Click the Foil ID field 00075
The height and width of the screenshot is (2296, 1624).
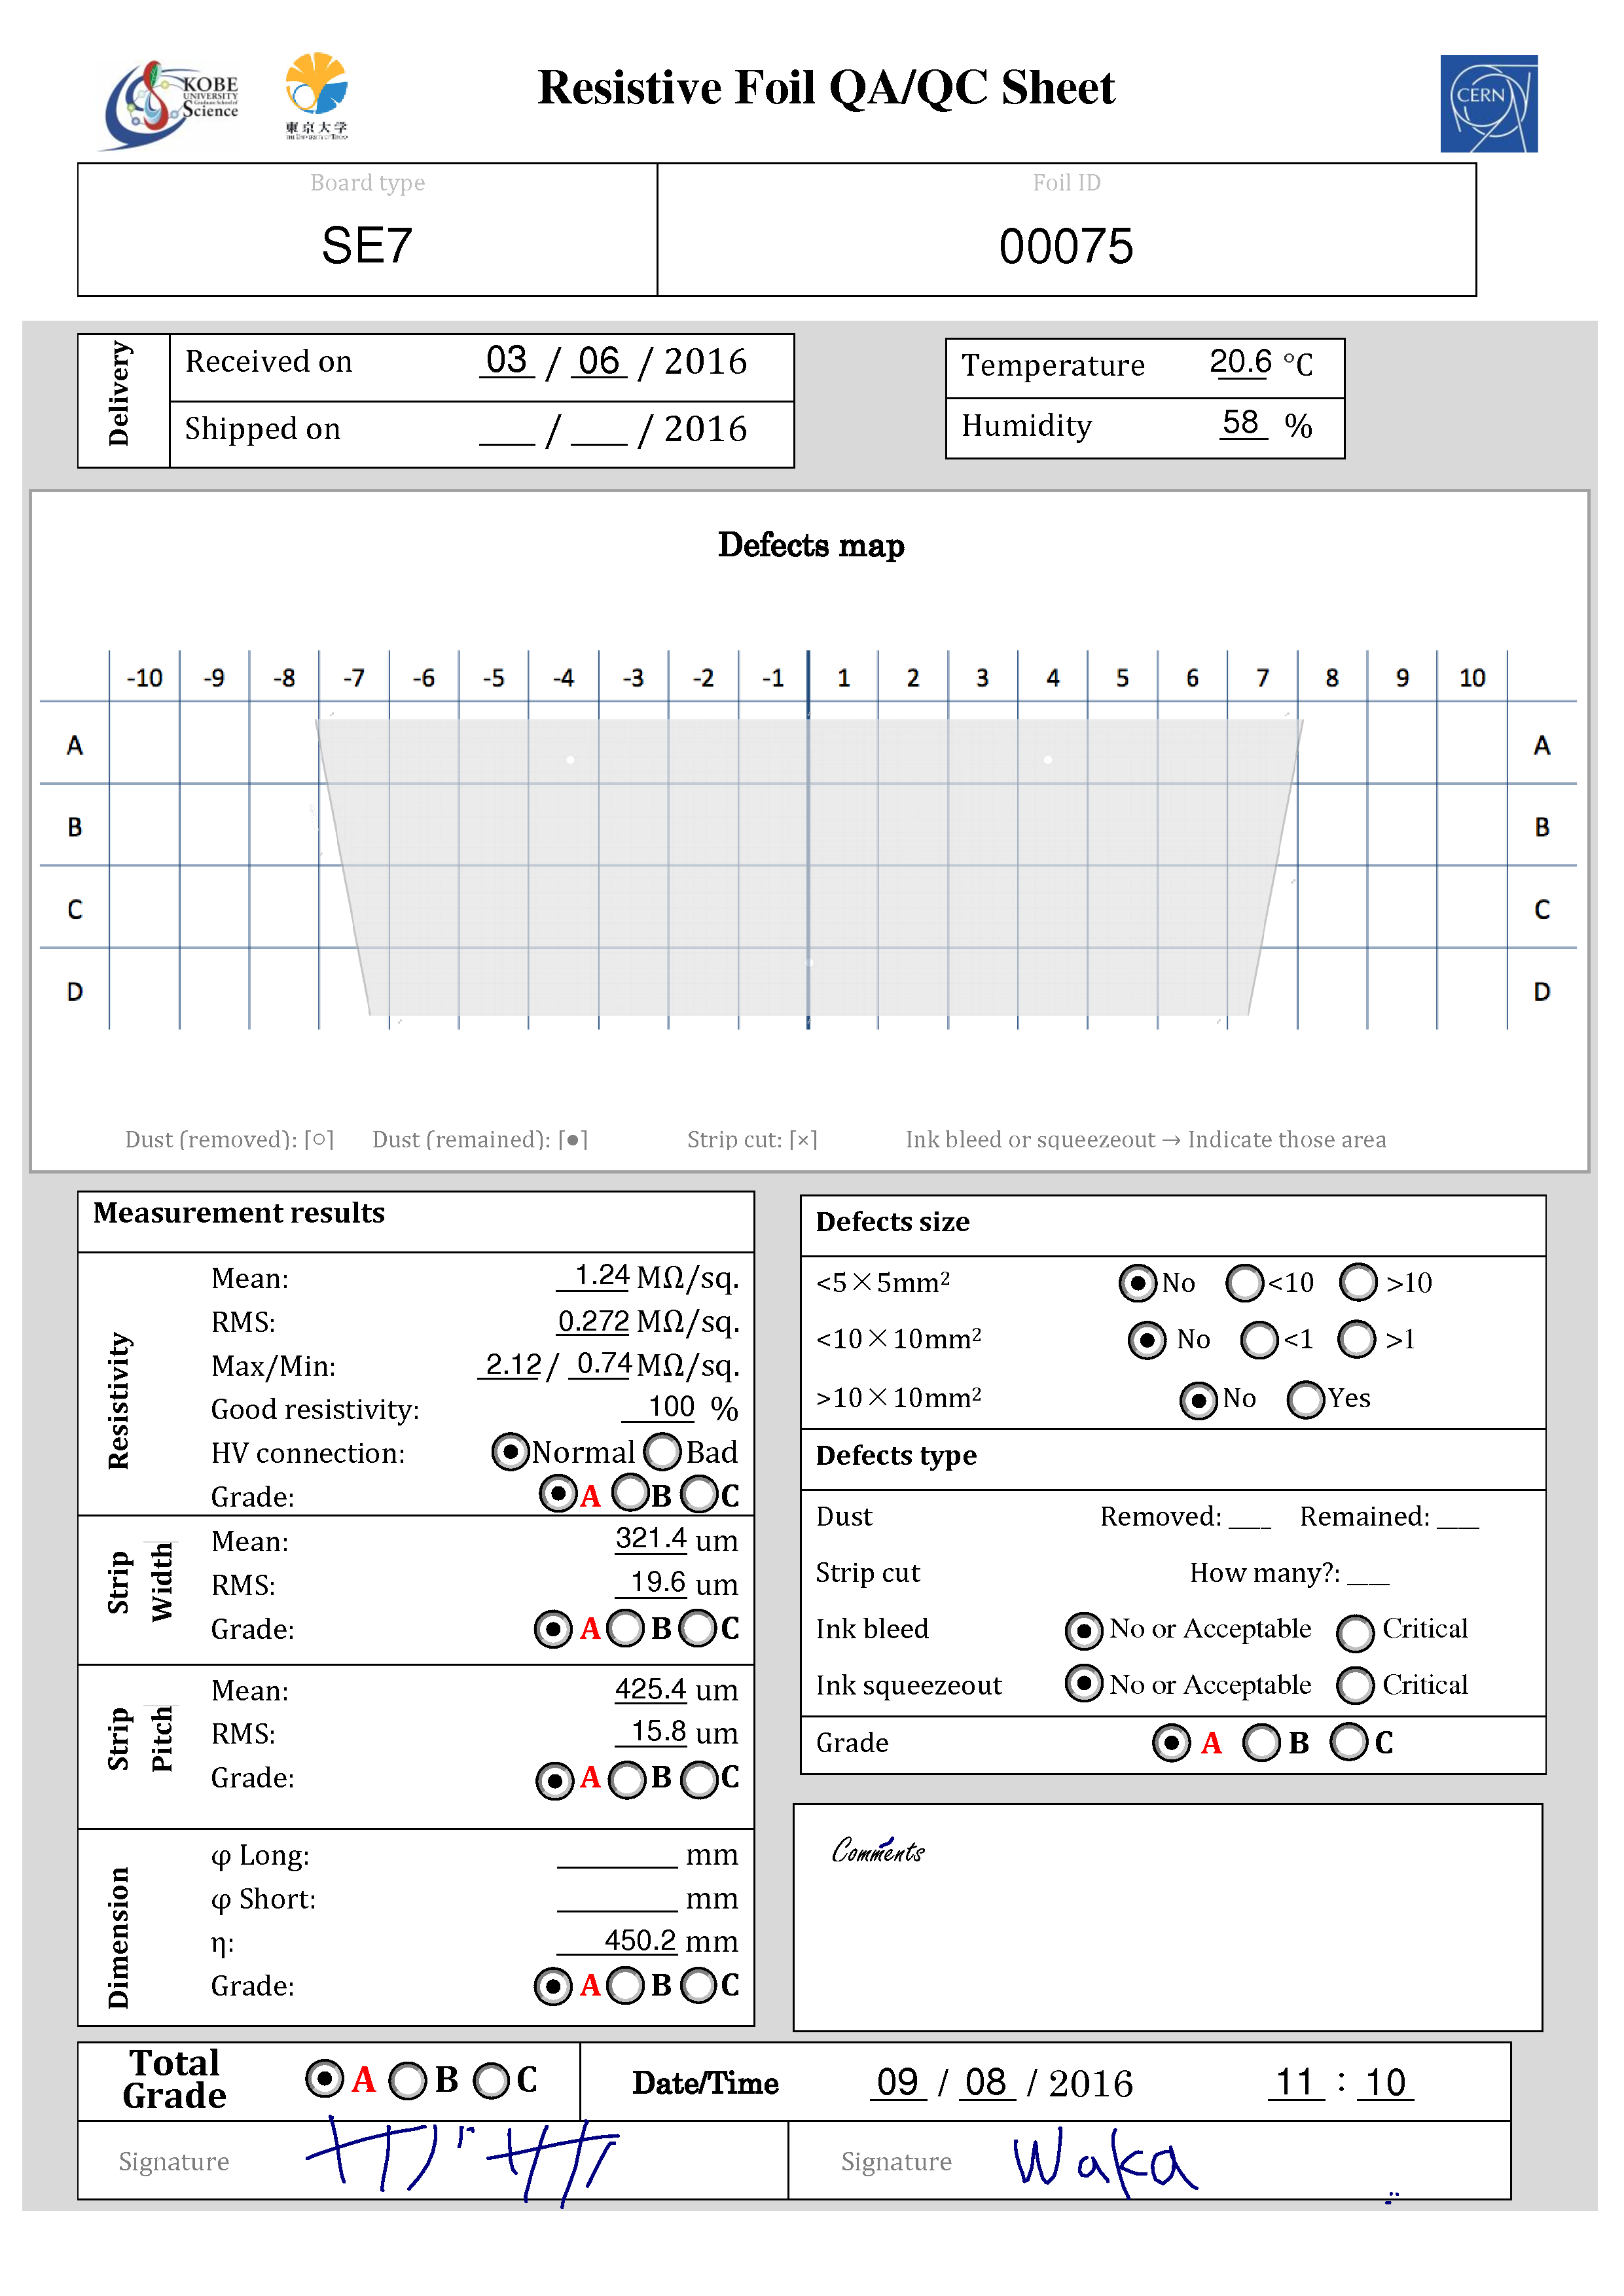pos(1066,246)
